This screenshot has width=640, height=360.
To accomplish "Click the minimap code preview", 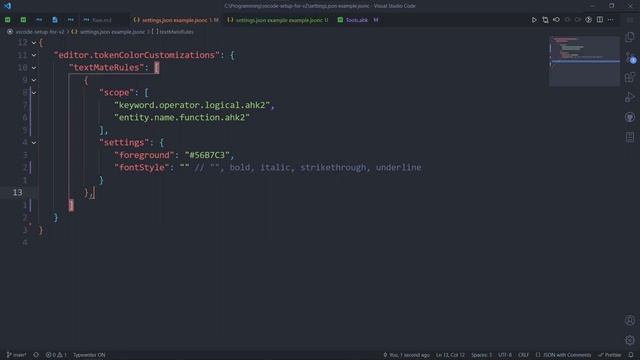I will tap(584, 61).
